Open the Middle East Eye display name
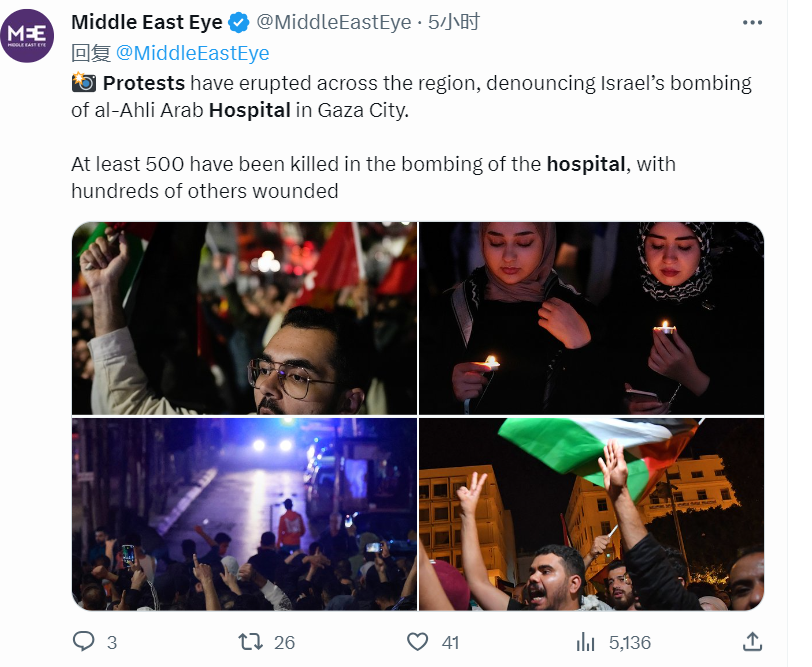812x667 pixels. tap(147, 22)
